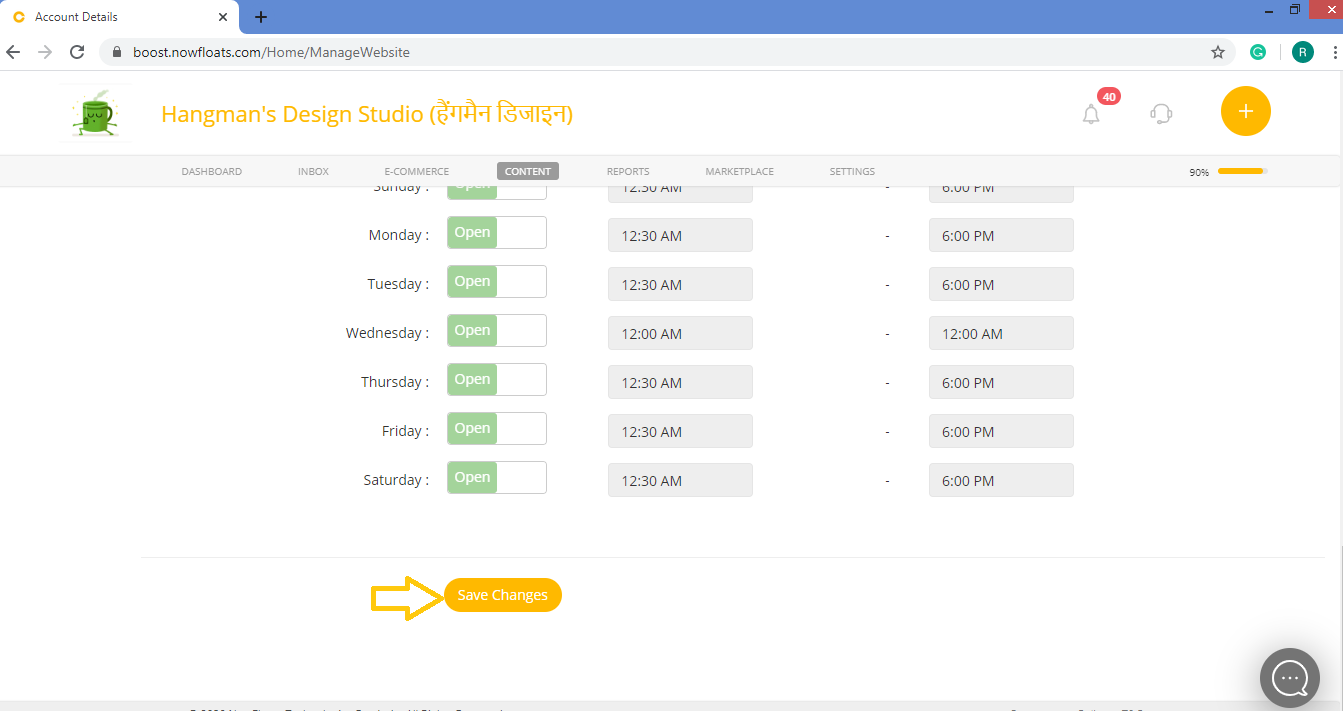Open Chrome three-dot menu
The height and width of the screenshot is (711, 1343).
(x=1335, y=52)
